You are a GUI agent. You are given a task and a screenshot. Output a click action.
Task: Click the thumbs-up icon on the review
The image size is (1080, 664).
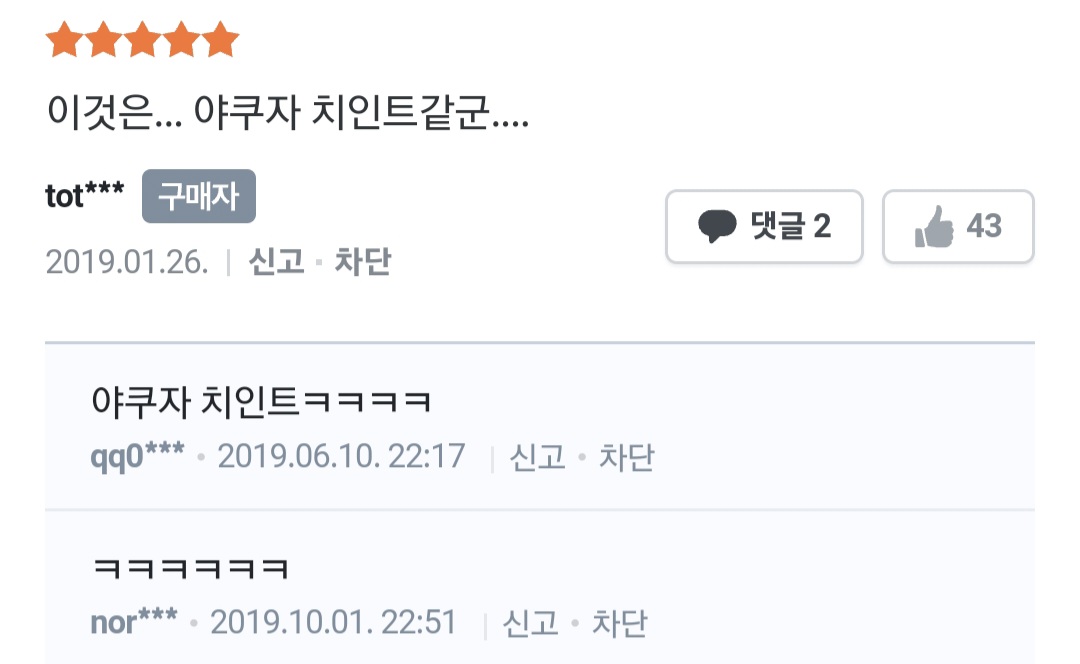[934, 227]
